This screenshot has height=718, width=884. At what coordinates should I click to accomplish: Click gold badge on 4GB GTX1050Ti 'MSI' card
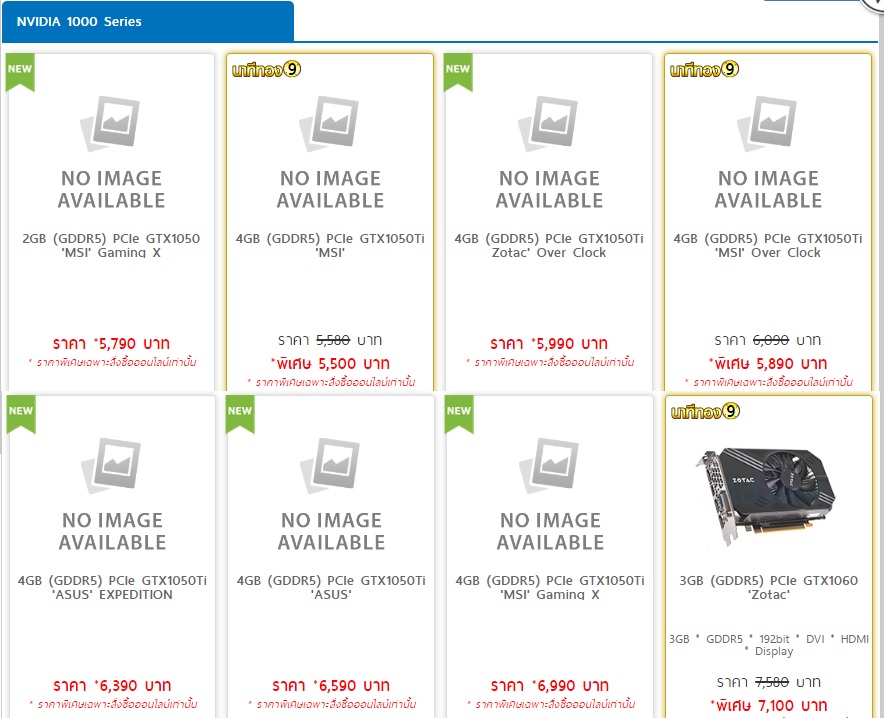[267, 69]
